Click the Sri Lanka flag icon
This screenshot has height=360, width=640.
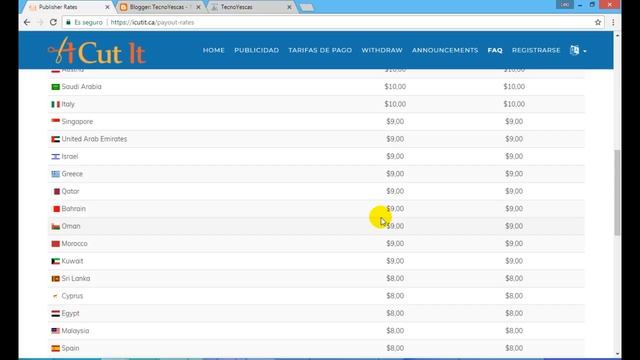pyautogui.click(x=56, y=279)
